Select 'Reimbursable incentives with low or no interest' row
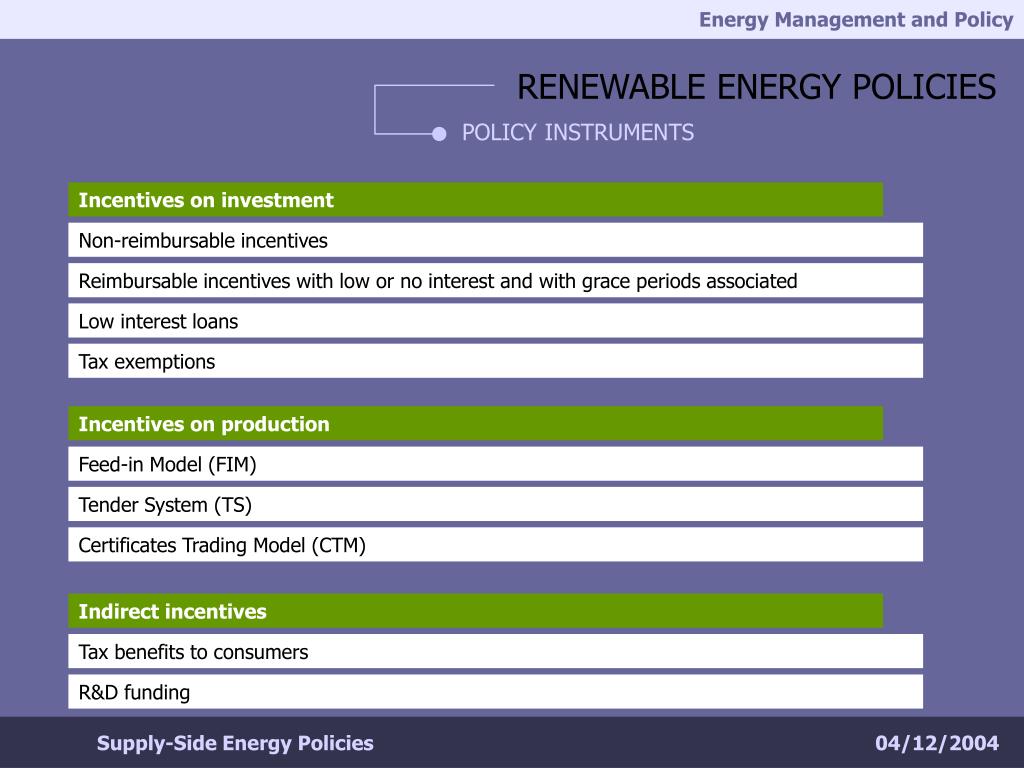This screenshot has height=768, width=1024. pyautogui.click(x=496, y=281)
